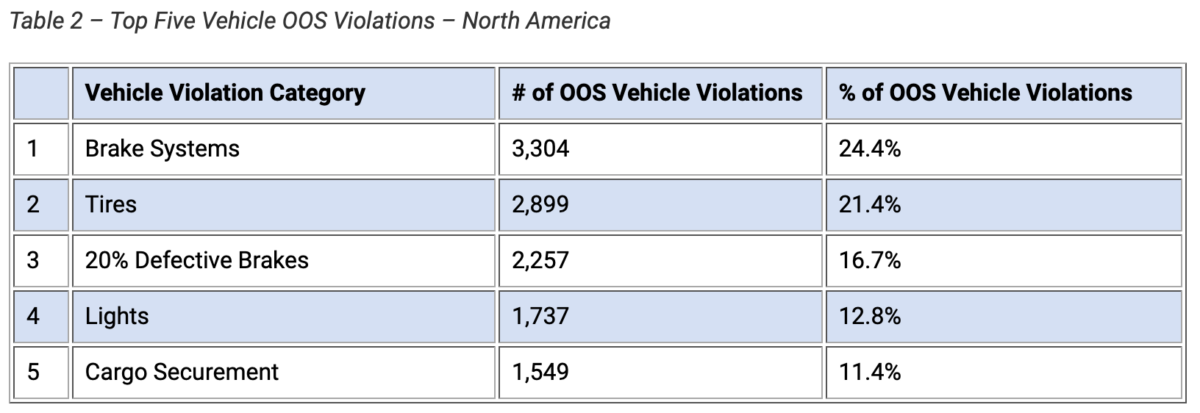Click the 2,257 violations count cell

[x=540, y=261]
